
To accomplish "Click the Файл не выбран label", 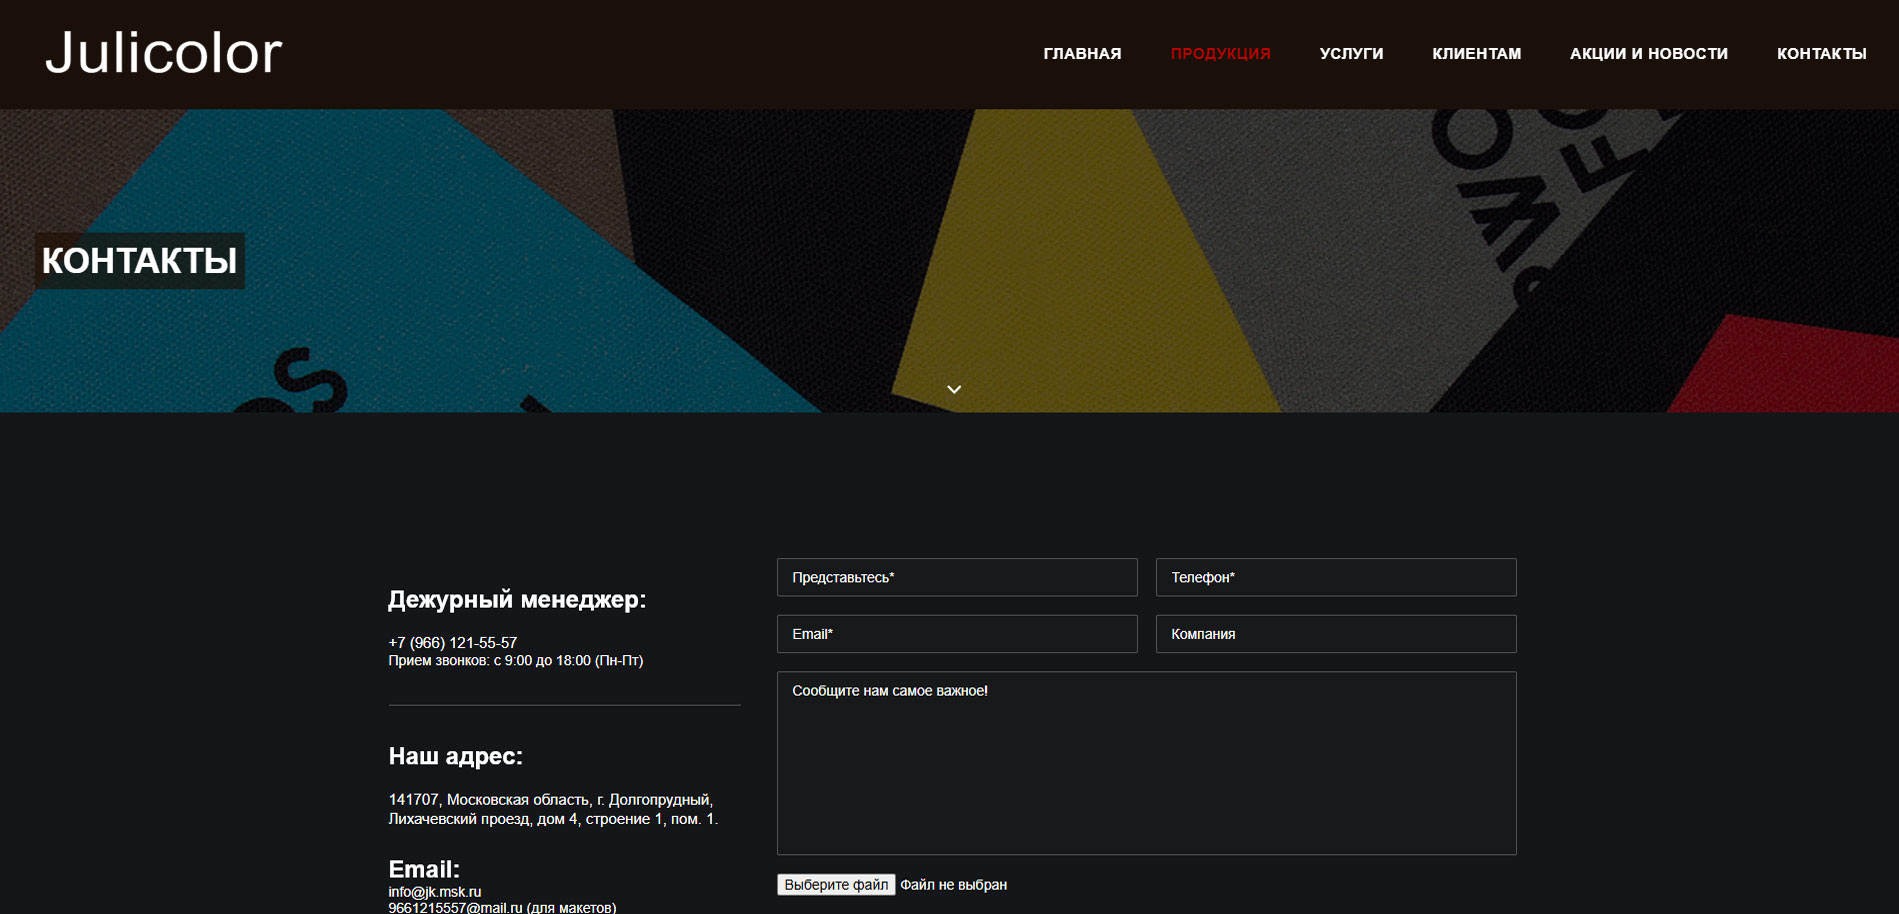I will (x=953, y=885).
